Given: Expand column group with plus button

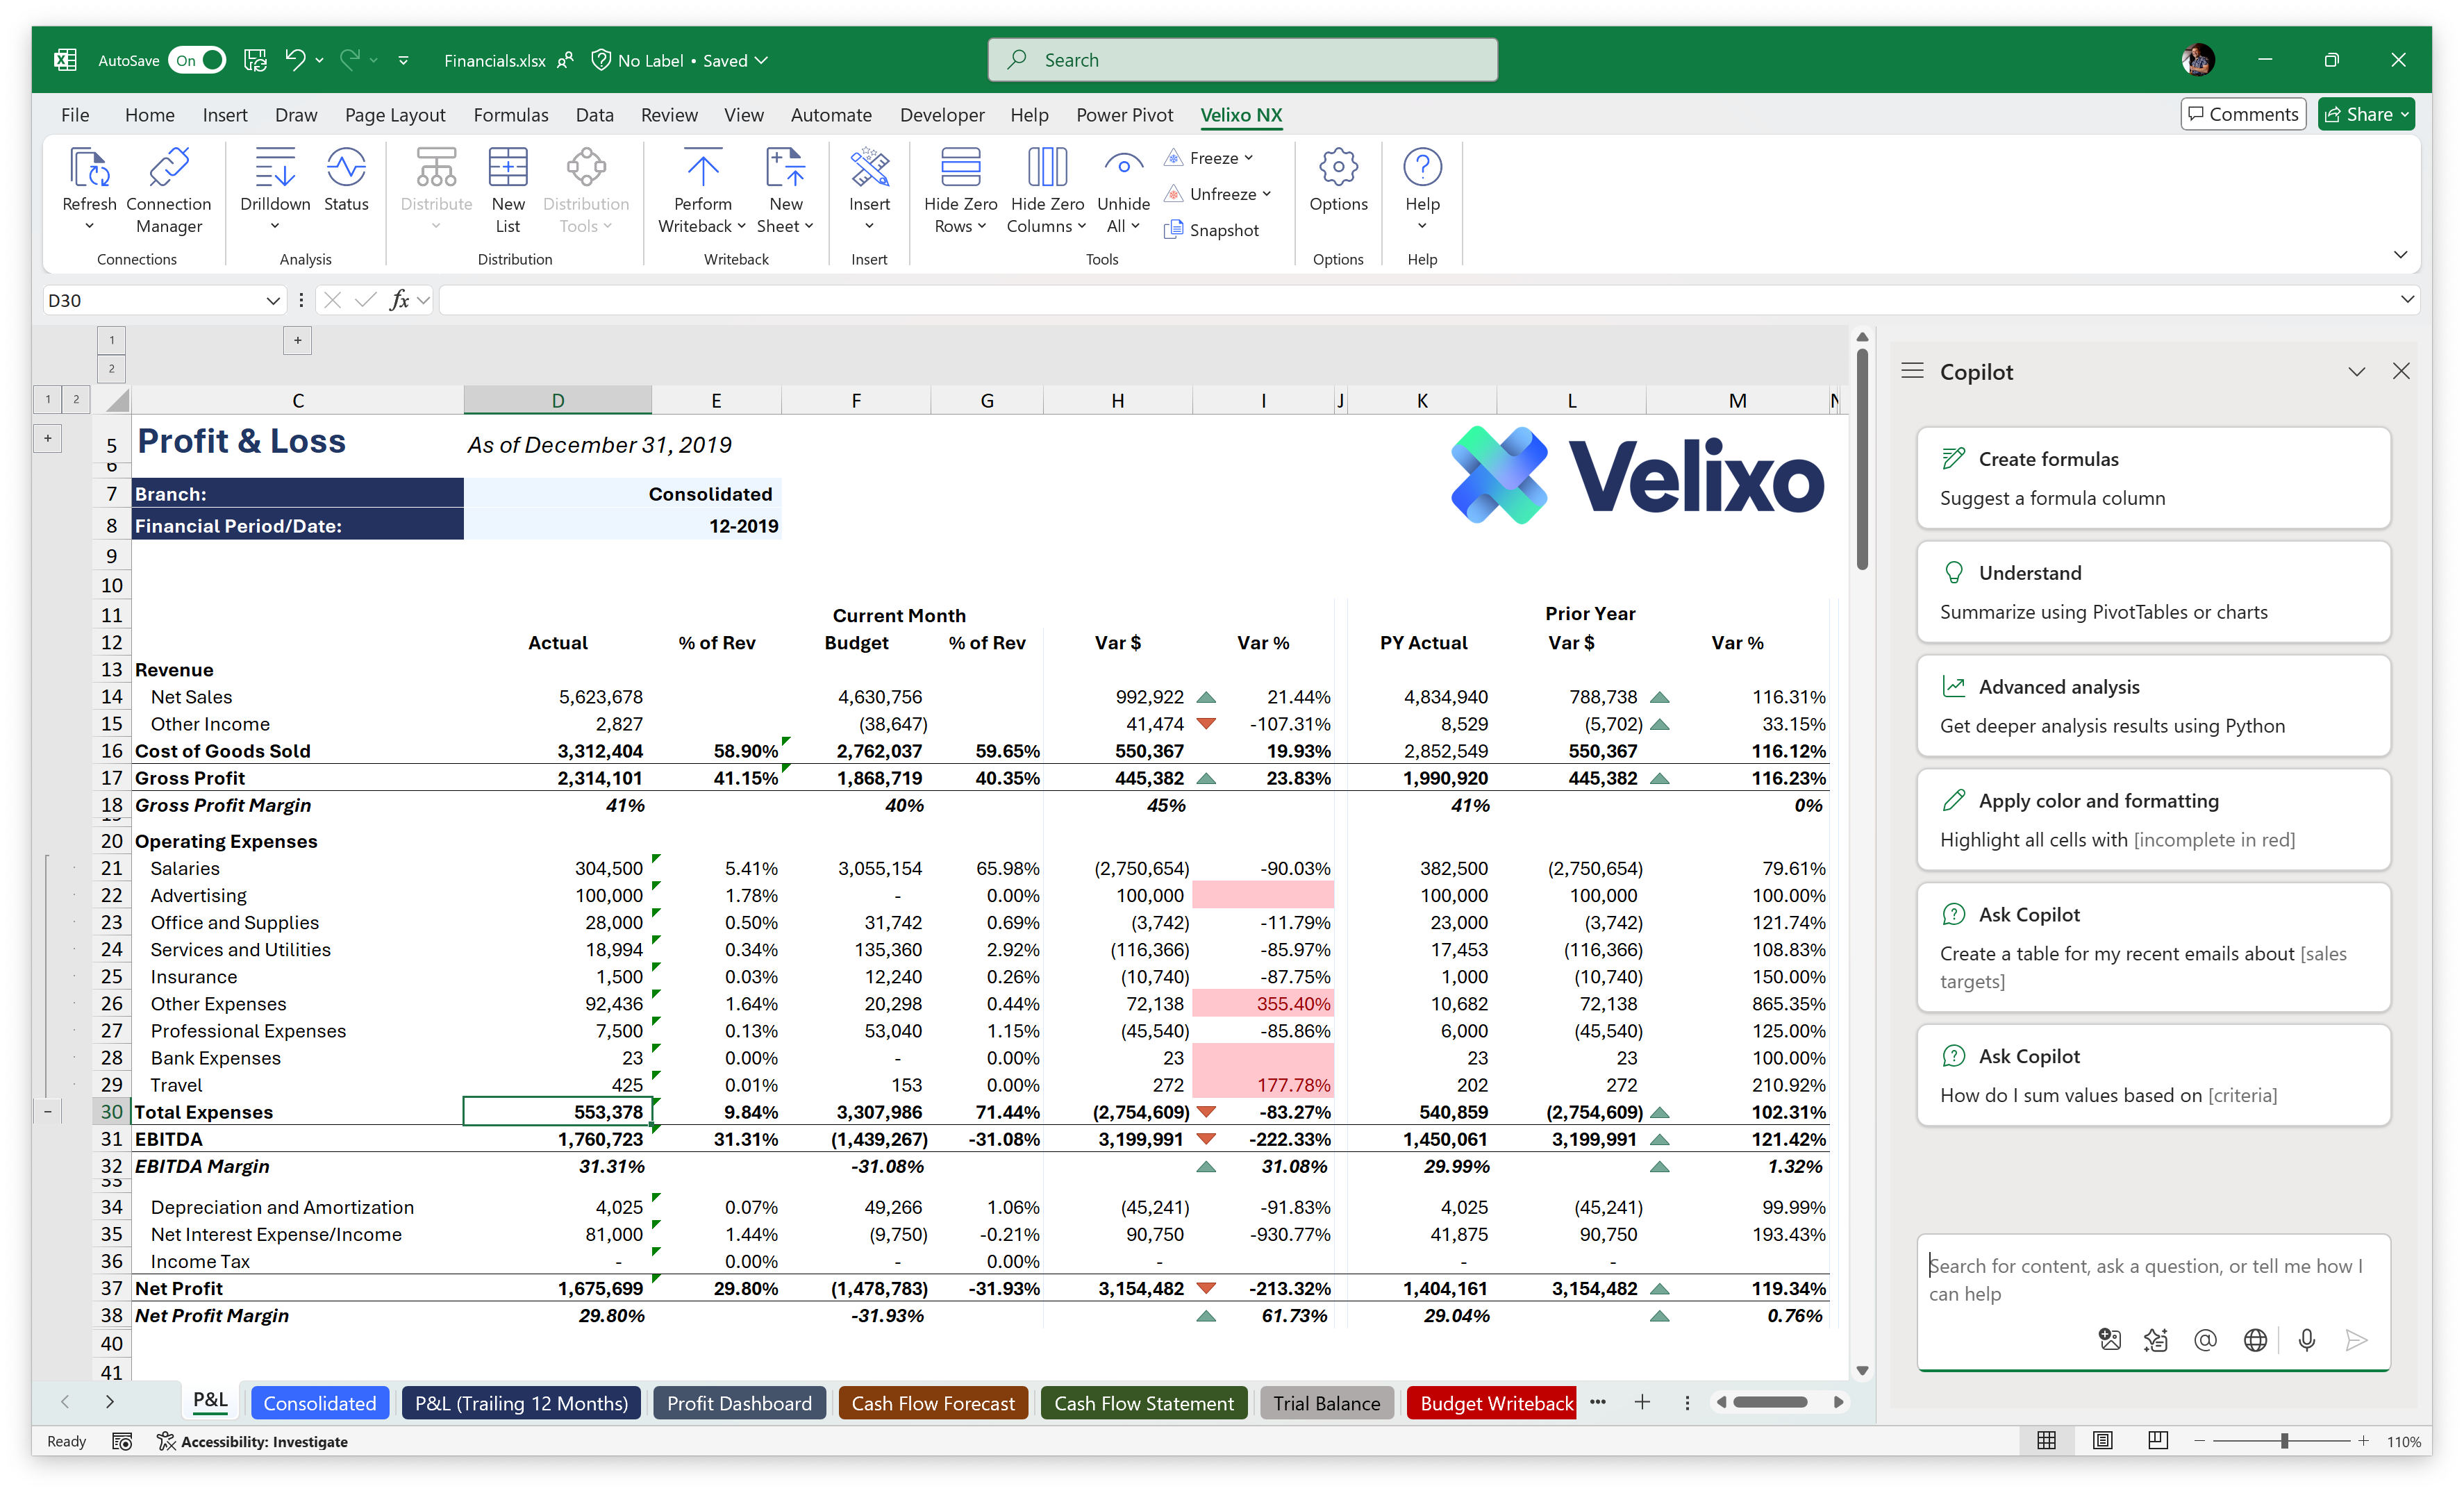Looking at the screenshot, I should (297, 341).
